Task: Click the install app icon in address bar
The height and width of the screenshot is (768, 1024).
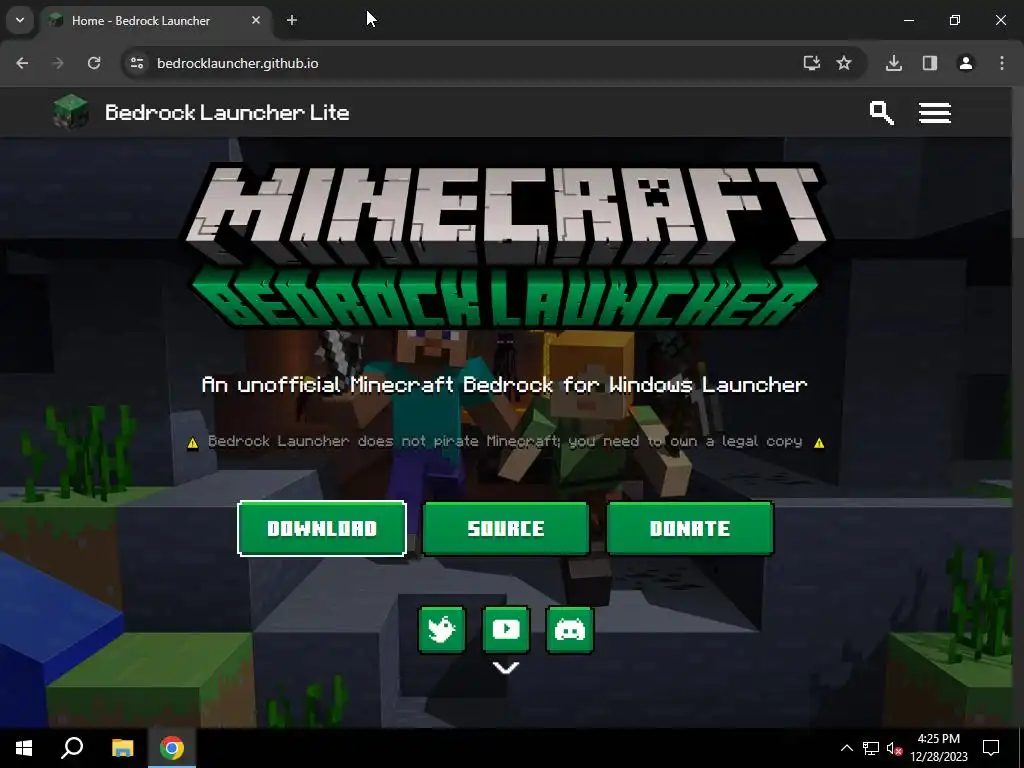Action: 811,63
